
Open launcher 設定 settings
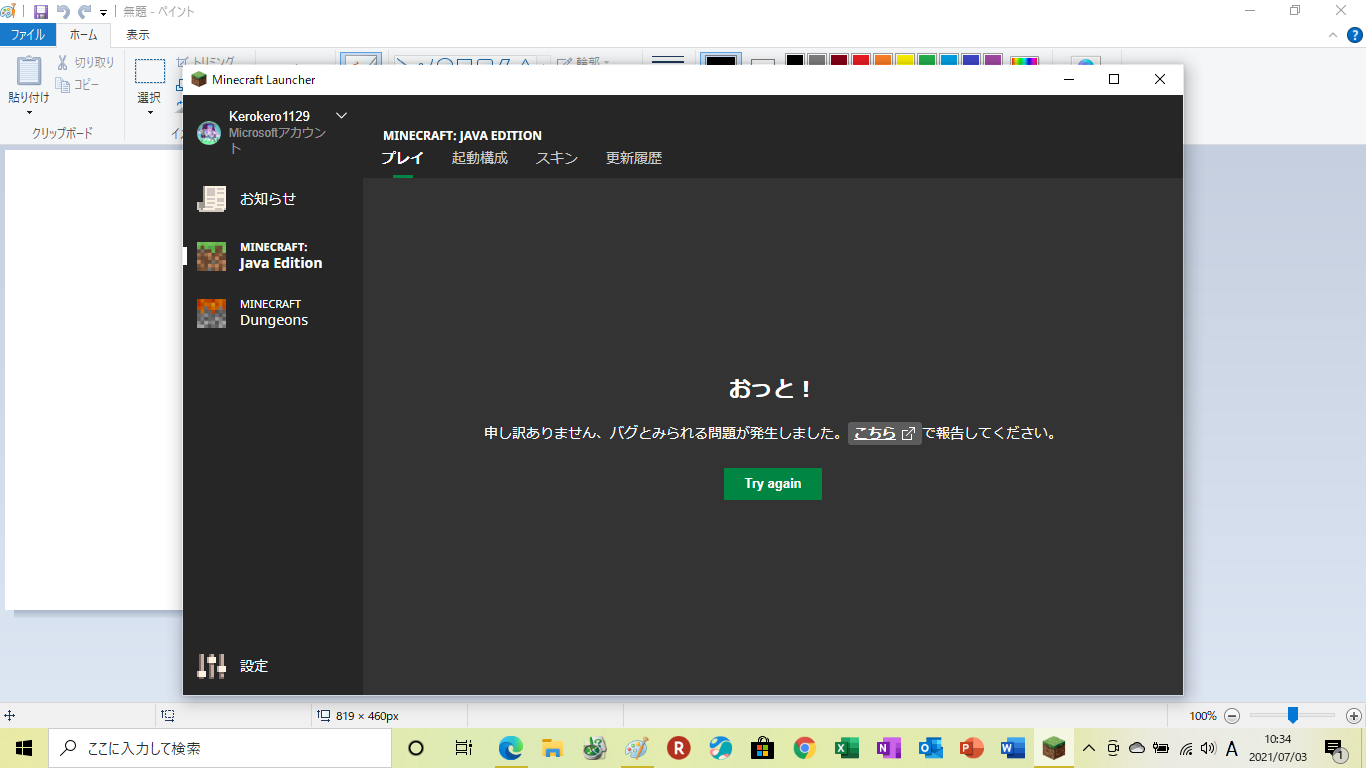pyautogui.click(x=253, y=666)
